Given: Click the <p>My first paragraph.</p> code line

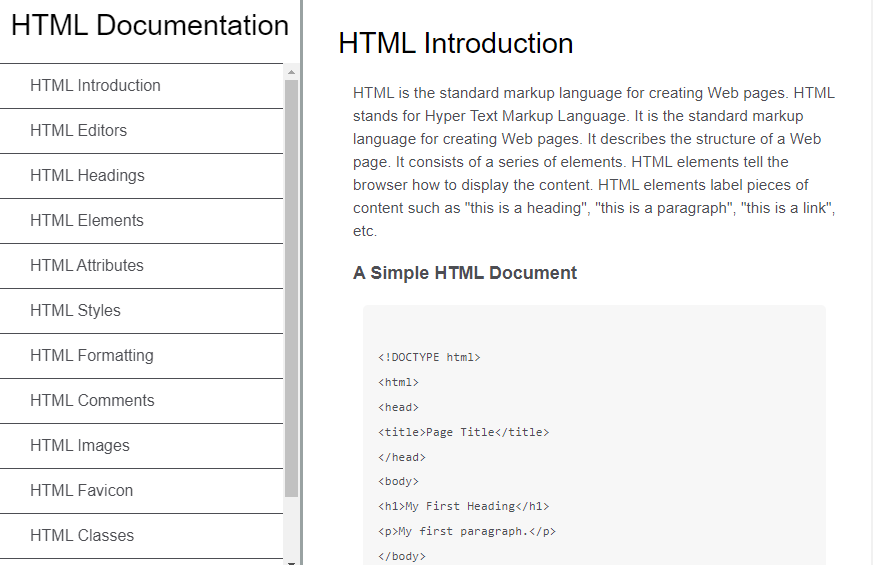Looking at the screenshot, I should 467,532.
